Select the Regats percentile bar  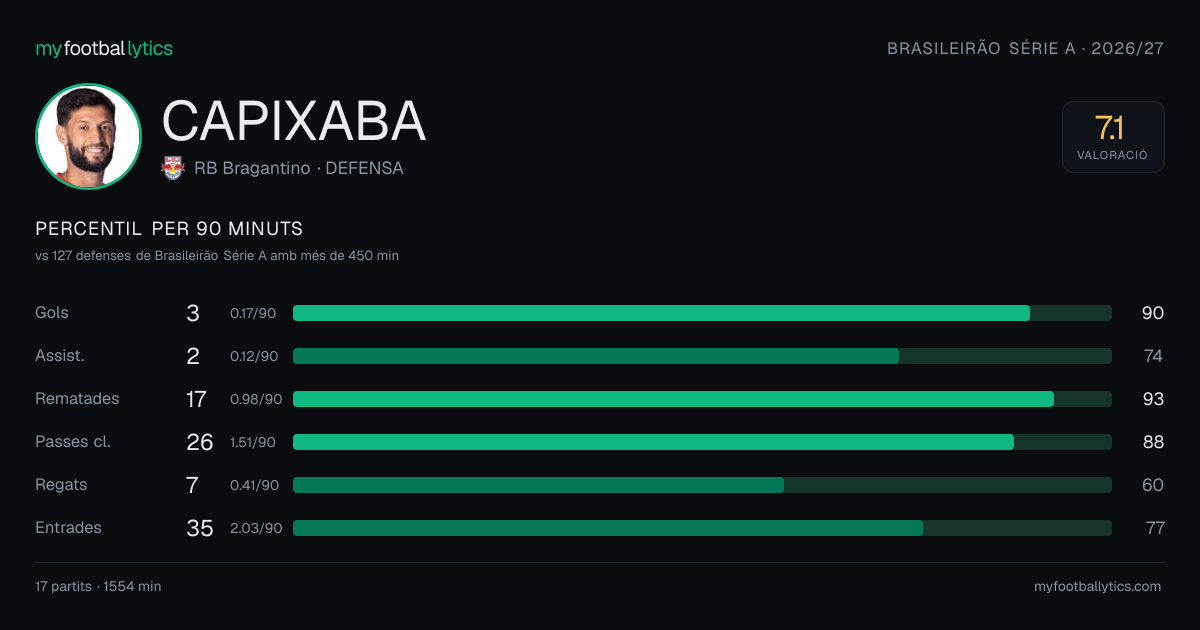(x=702, y=485)
